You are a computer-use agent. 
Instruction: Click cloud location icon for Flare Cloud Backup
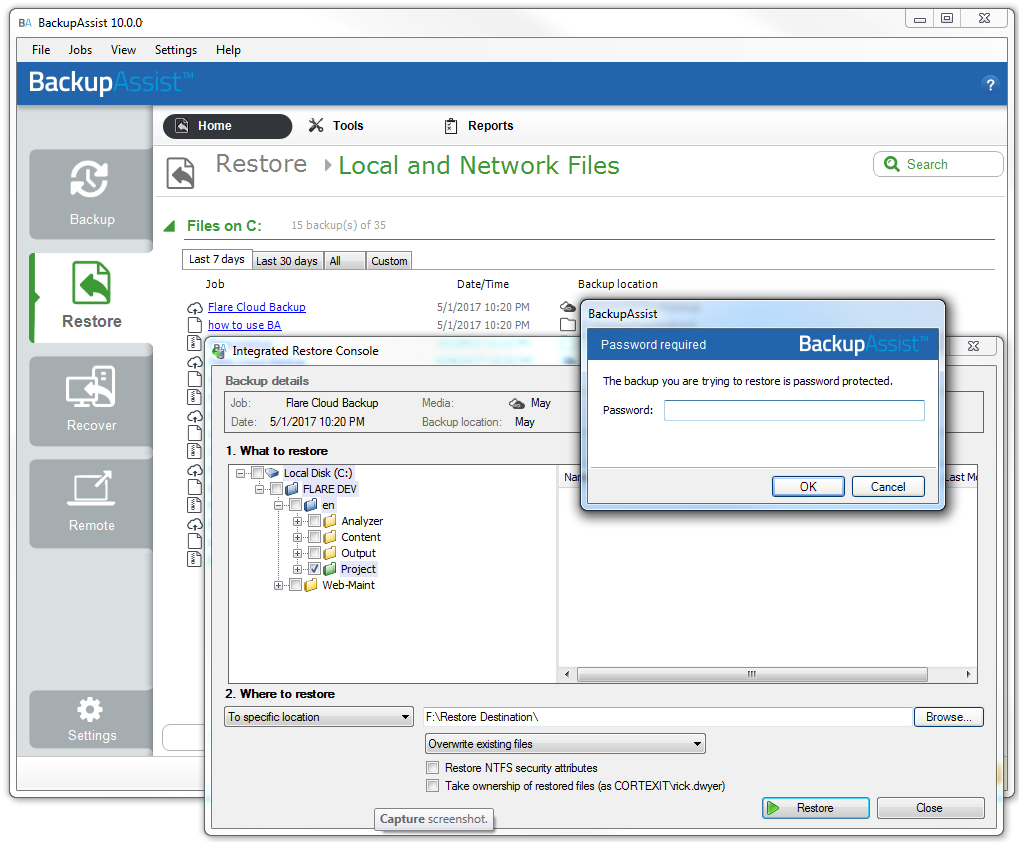(567, 307)
